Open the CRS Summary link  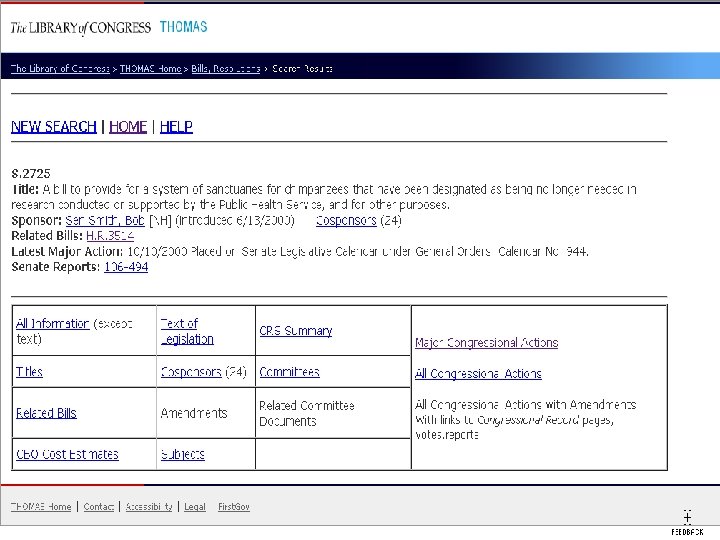tap(296, 331)
